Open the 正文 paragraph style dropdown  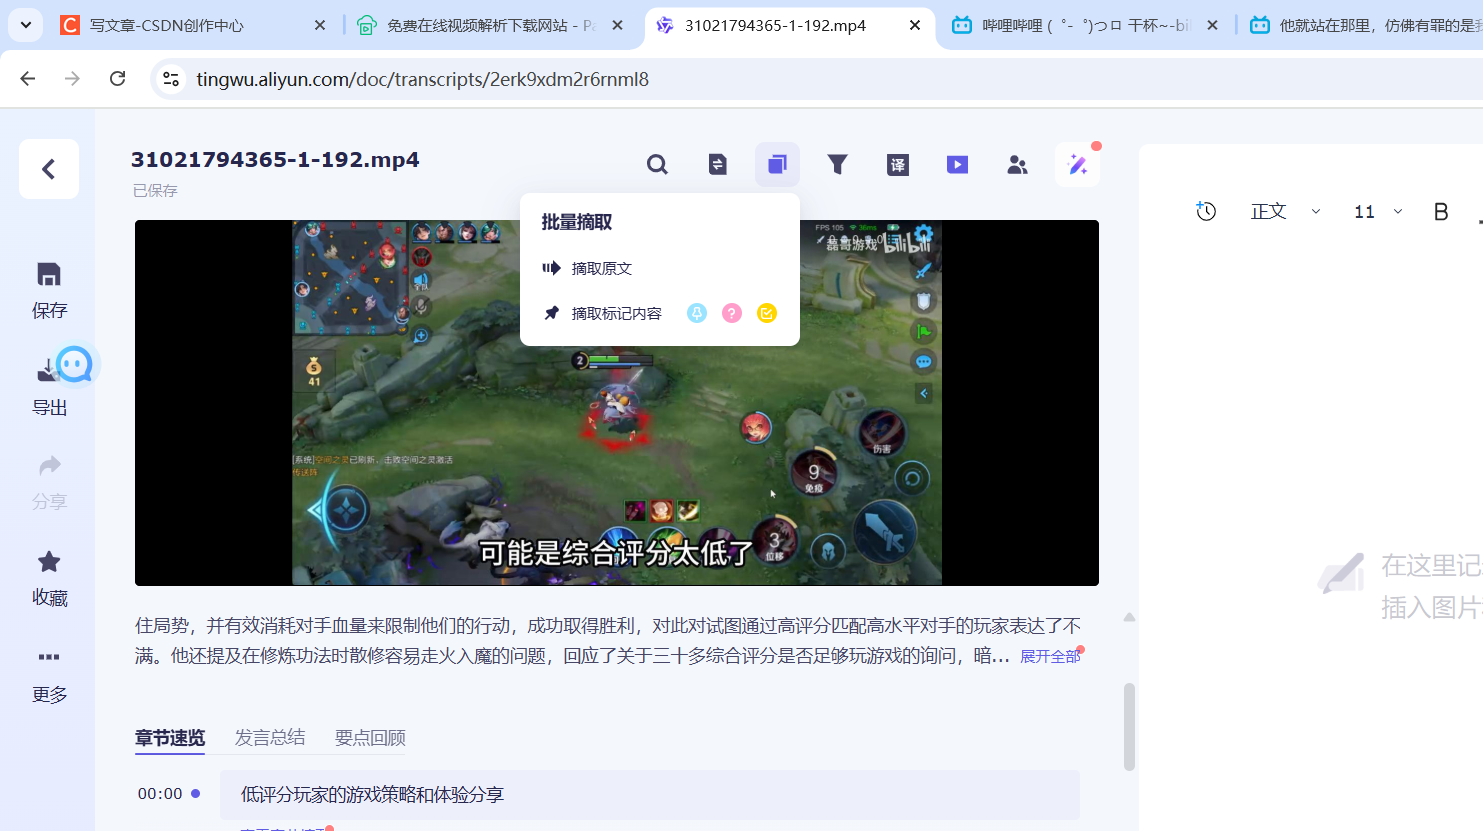click(1285, 211)
